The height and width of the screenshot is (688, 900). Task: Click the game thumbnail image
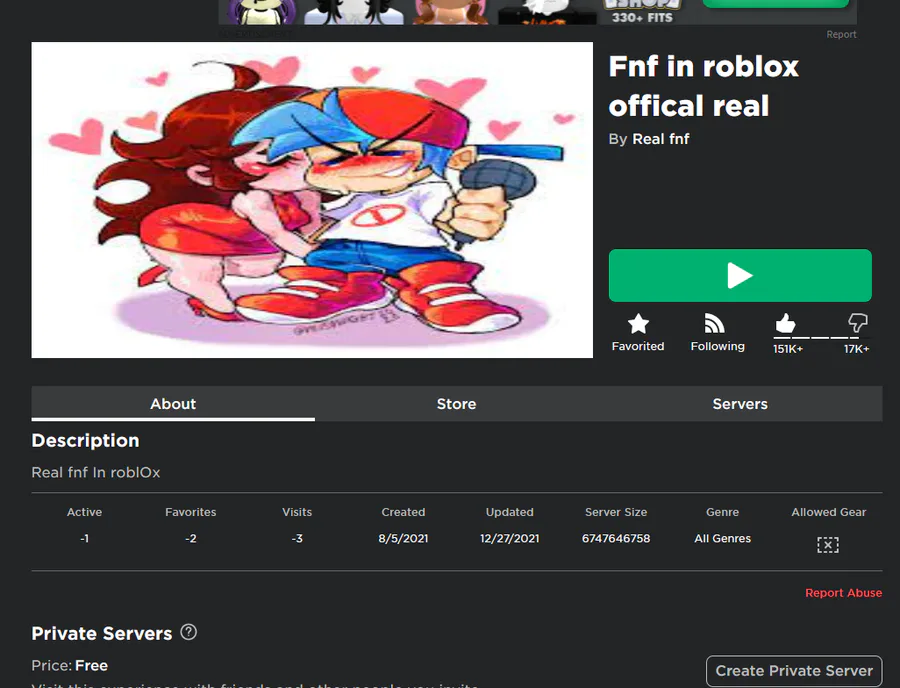coord(312,200)
